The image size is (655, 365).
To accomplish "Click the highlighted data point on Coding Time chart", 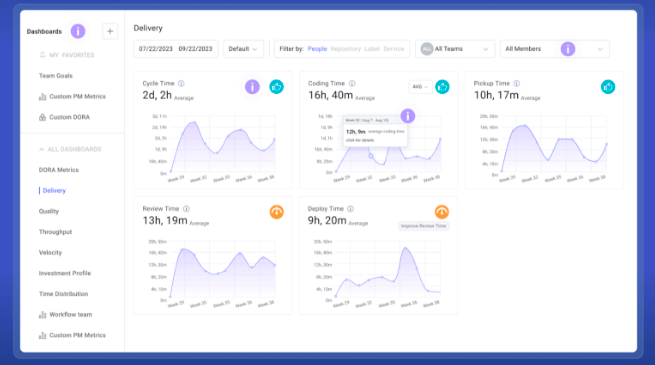I will pos(371,156).
